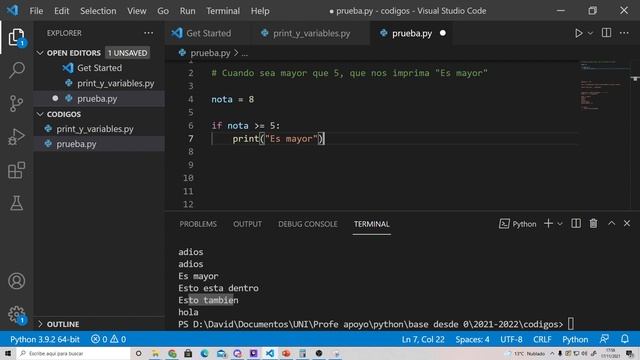Image resolution: width=640 pixels, height=360 pixels.
Task: Open errors and warnings status indicator
Action: pos(109,339)
